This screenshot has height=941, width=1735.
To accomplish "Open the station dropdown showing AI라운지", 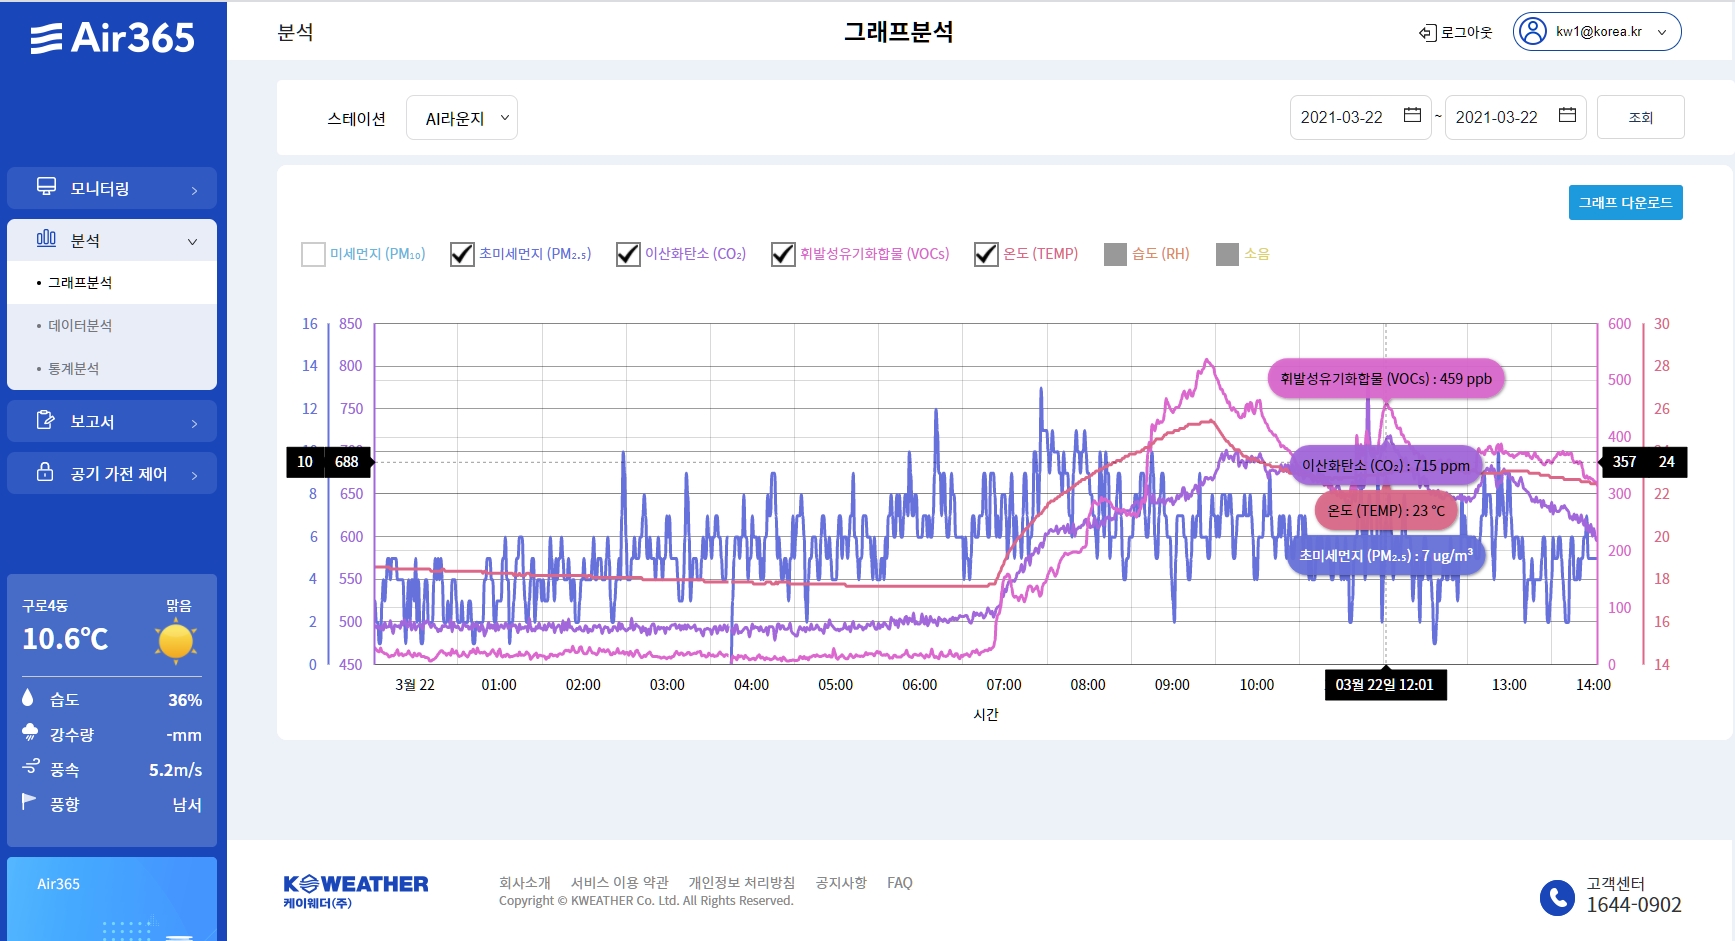I will click(462, 118).
